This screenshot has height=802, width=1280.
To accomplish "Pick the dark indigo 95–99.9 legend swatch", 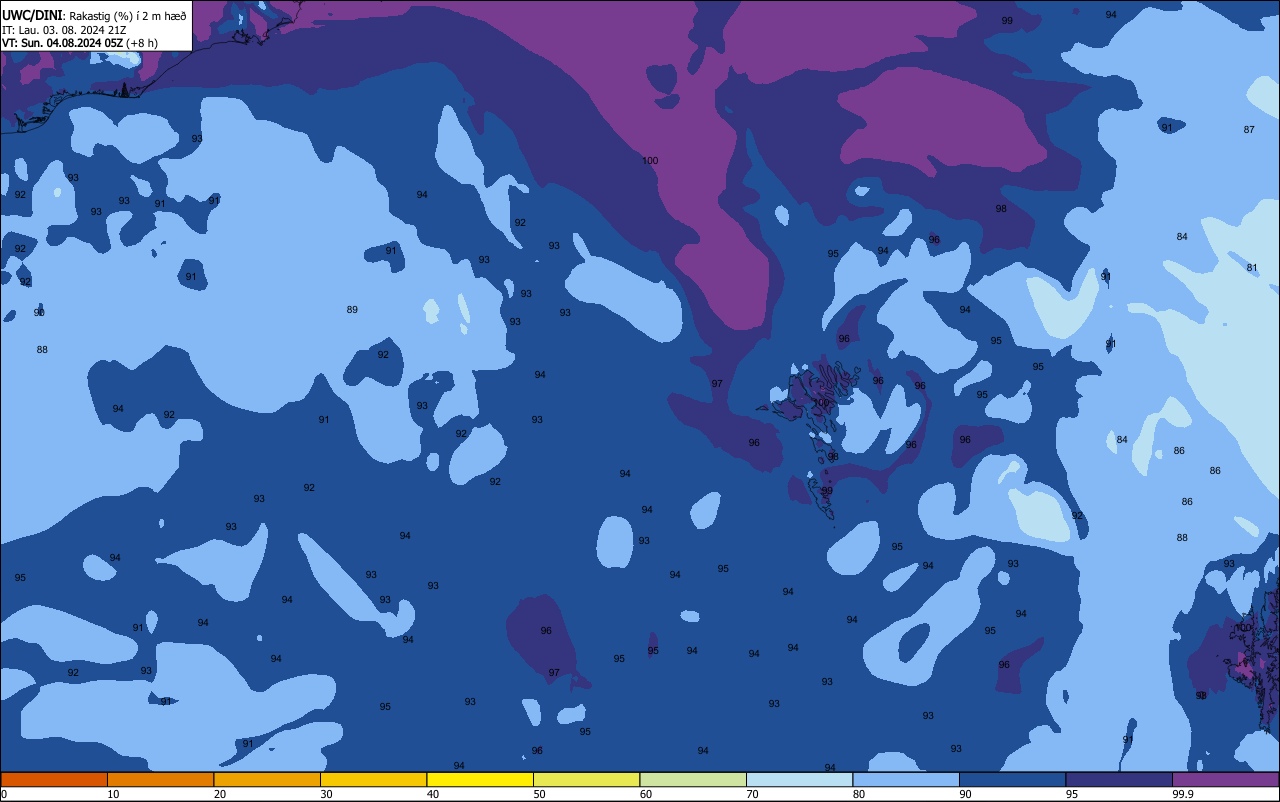I will [1119, 779].
